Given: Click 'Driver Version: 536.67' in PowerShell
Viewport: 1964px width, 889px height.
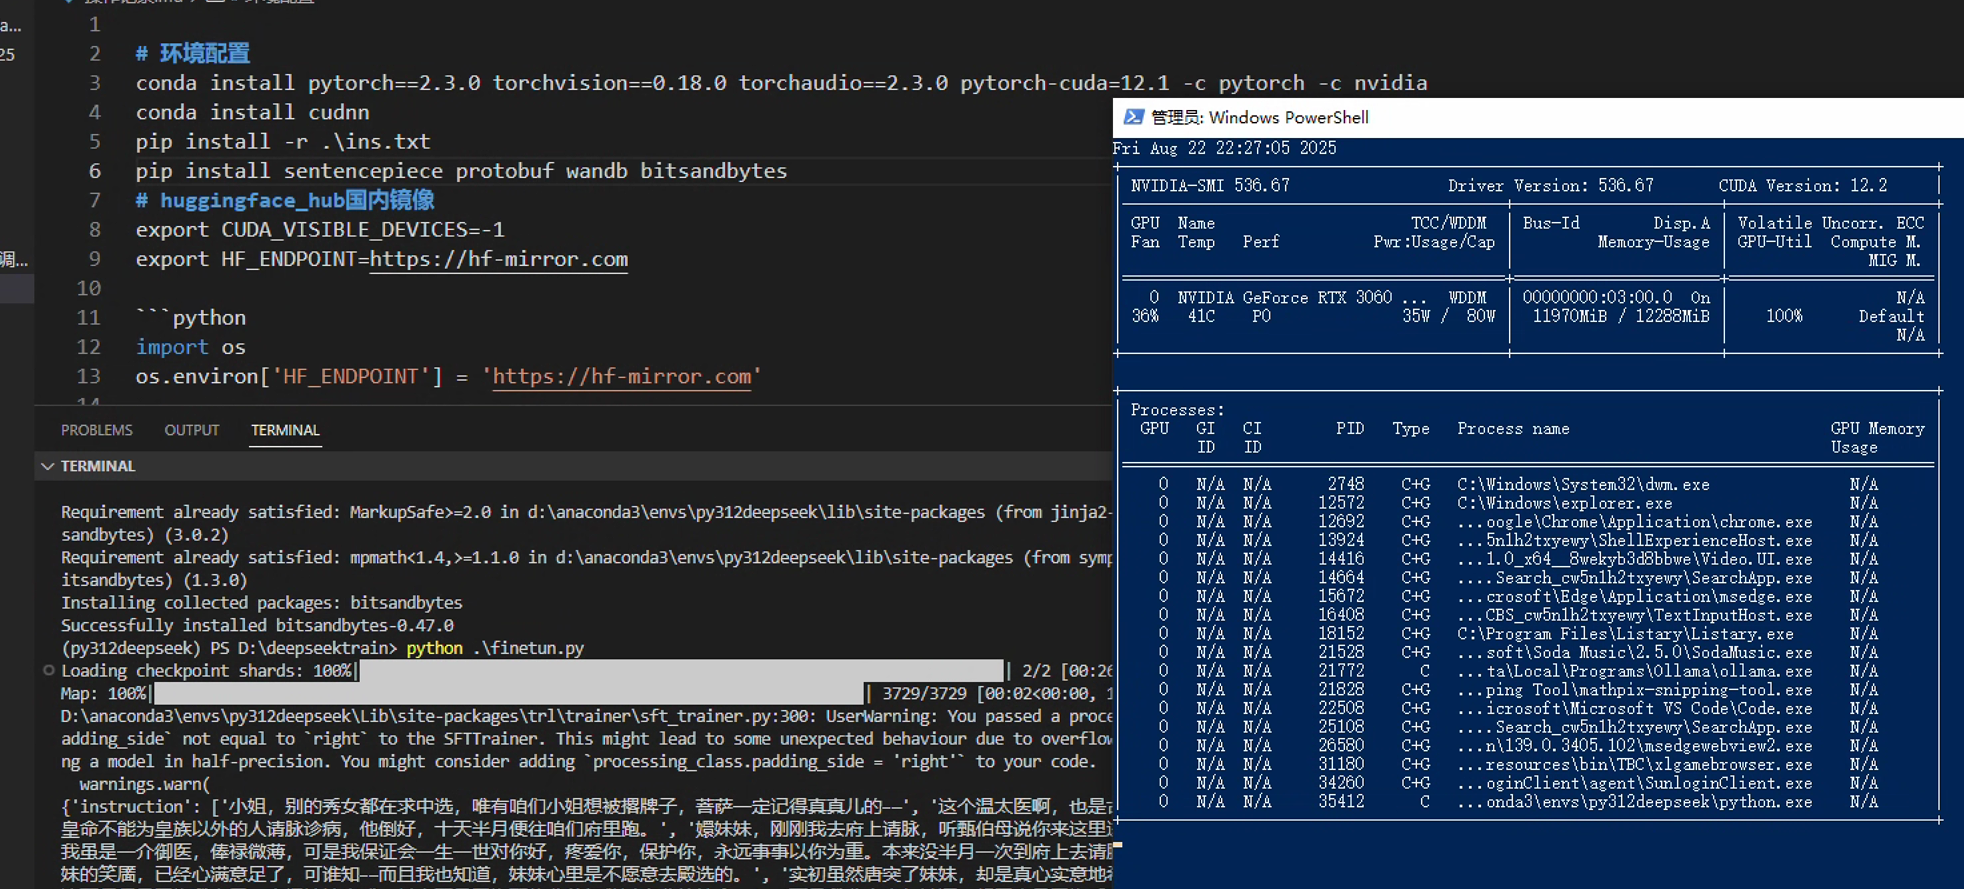Looking at the screenshot, I should click(x=1550, y=186).
